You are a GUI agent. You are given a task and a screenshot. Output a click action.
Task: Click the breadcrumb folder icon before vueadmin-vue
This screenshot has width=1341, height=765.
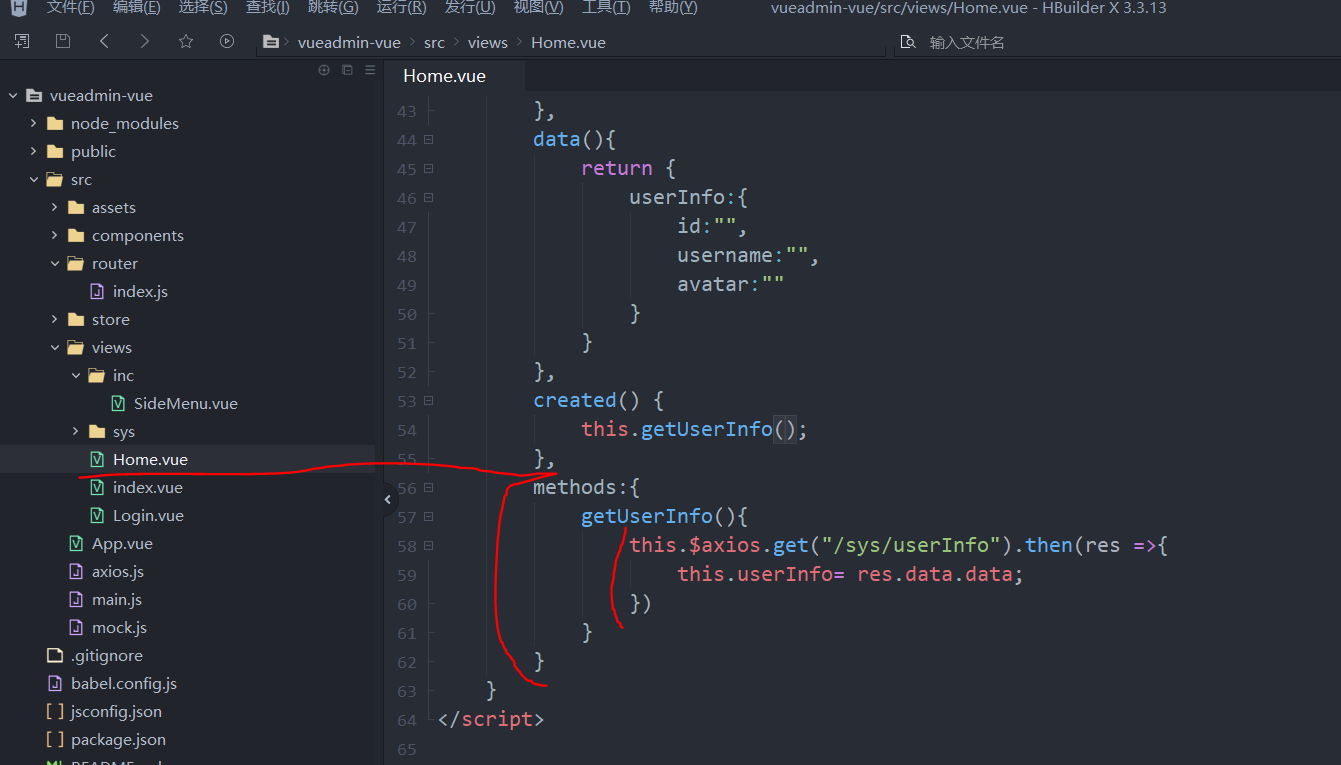point(270,42)
